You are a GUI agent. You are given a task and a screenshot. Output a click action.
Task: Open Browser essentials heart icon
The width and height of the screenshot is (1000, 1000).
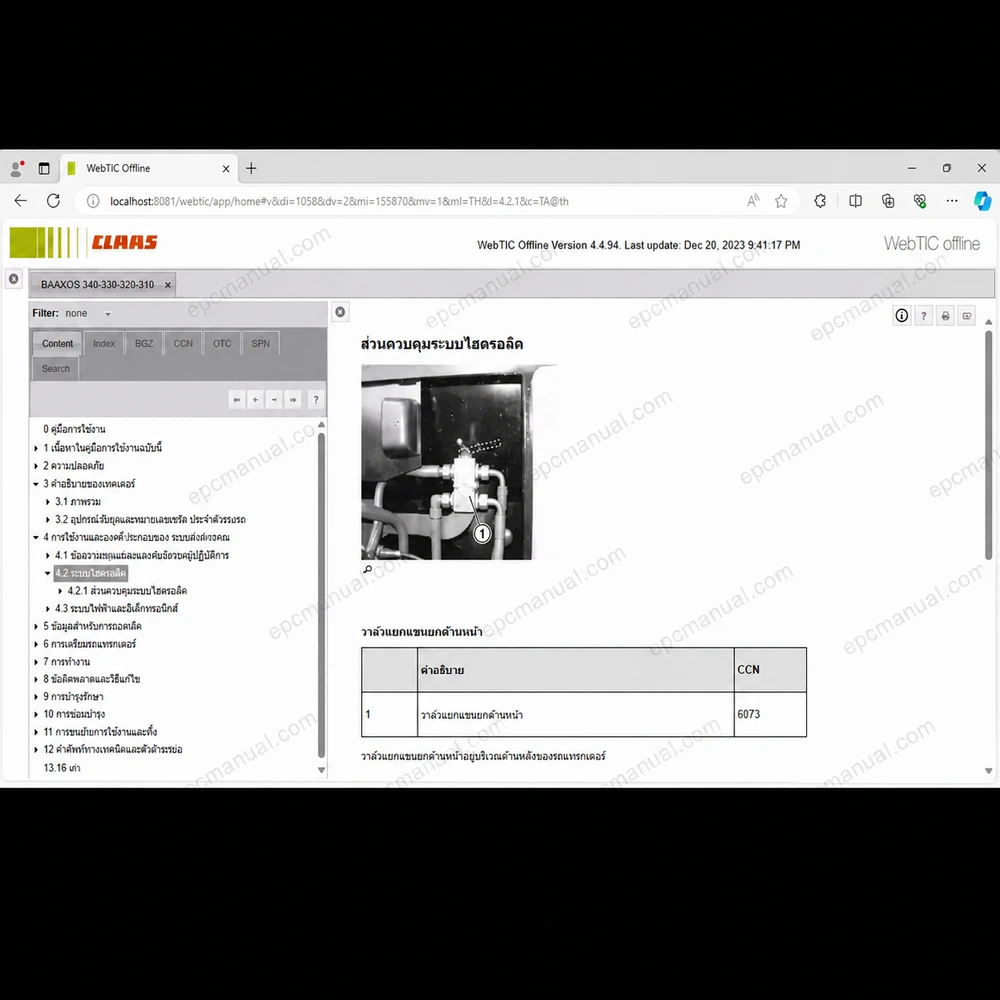pos(920,202)
